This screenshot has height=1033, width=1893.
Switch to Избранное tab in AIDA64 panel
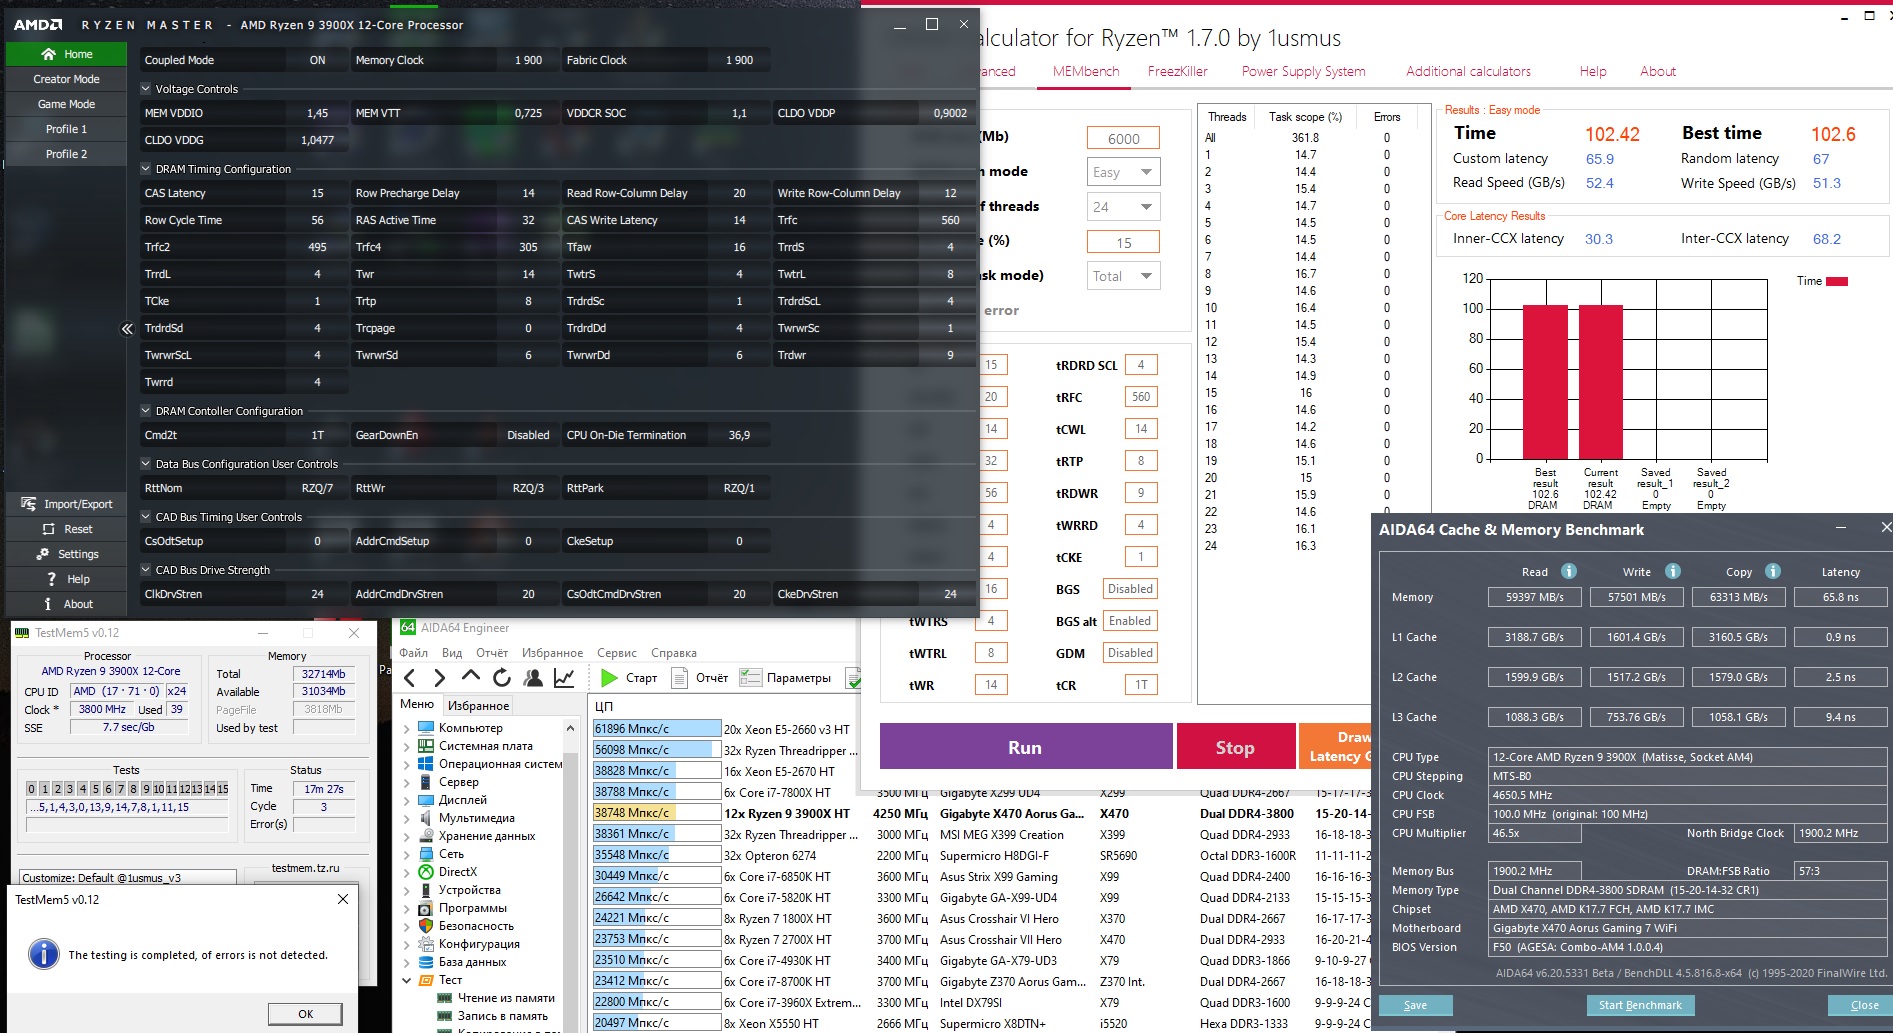click(478, 705)
